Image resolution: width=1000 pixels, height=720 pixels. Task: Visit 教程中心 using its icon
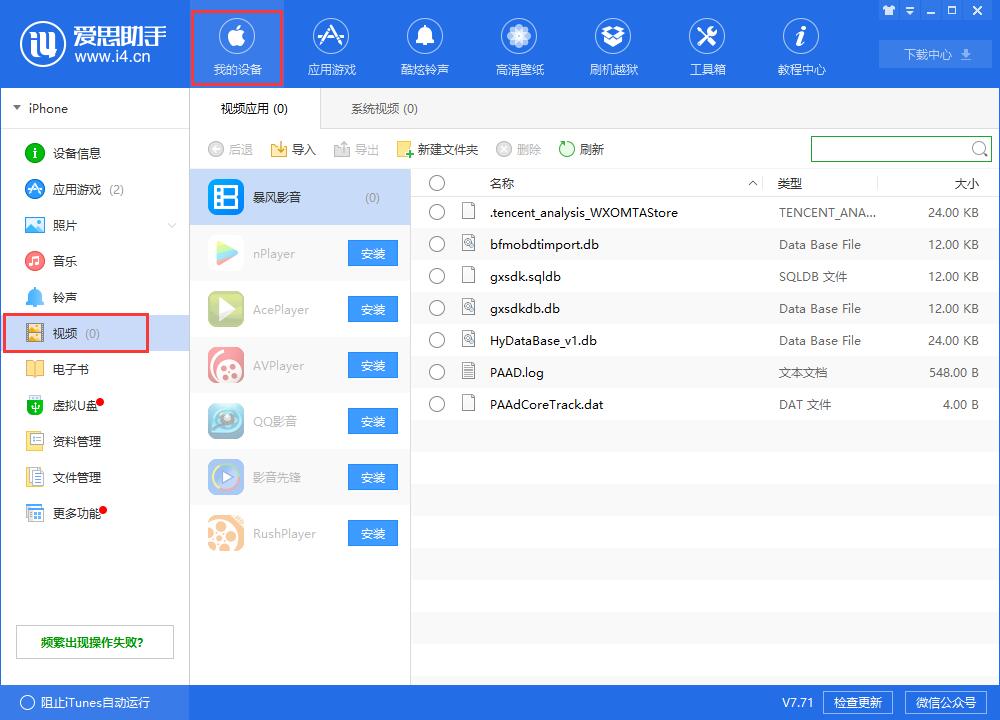click(x=801, y=45)
